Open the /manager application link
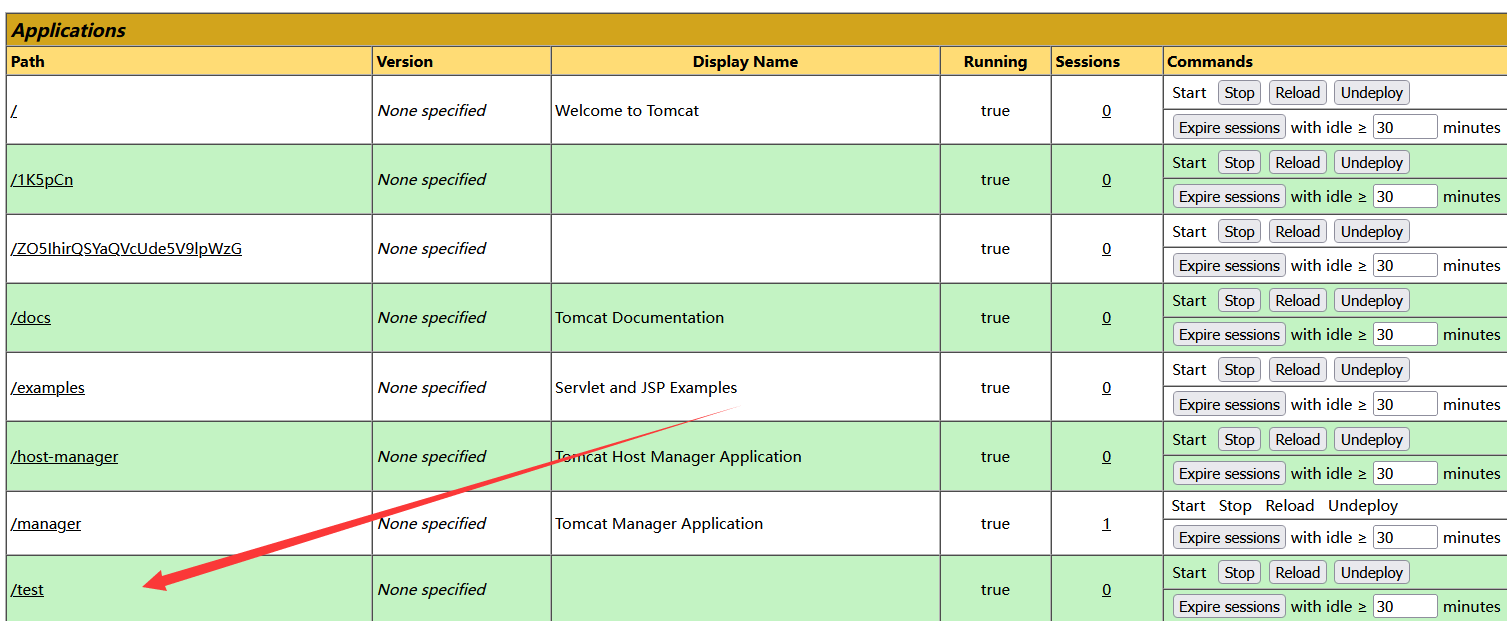 [46, 524]
